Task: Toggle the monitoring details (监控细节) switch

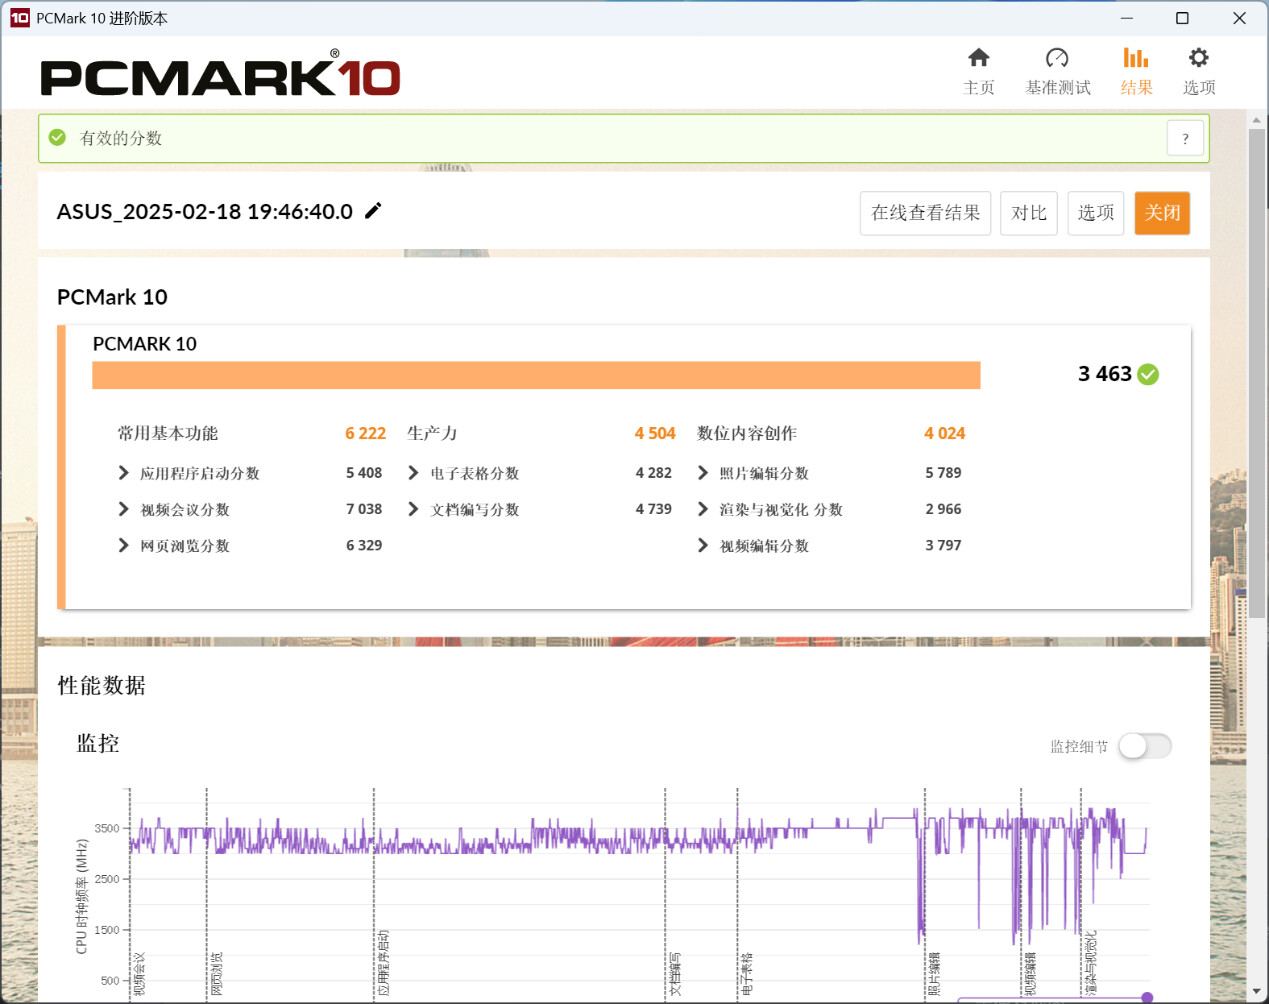Action: tap(1144, 746)
